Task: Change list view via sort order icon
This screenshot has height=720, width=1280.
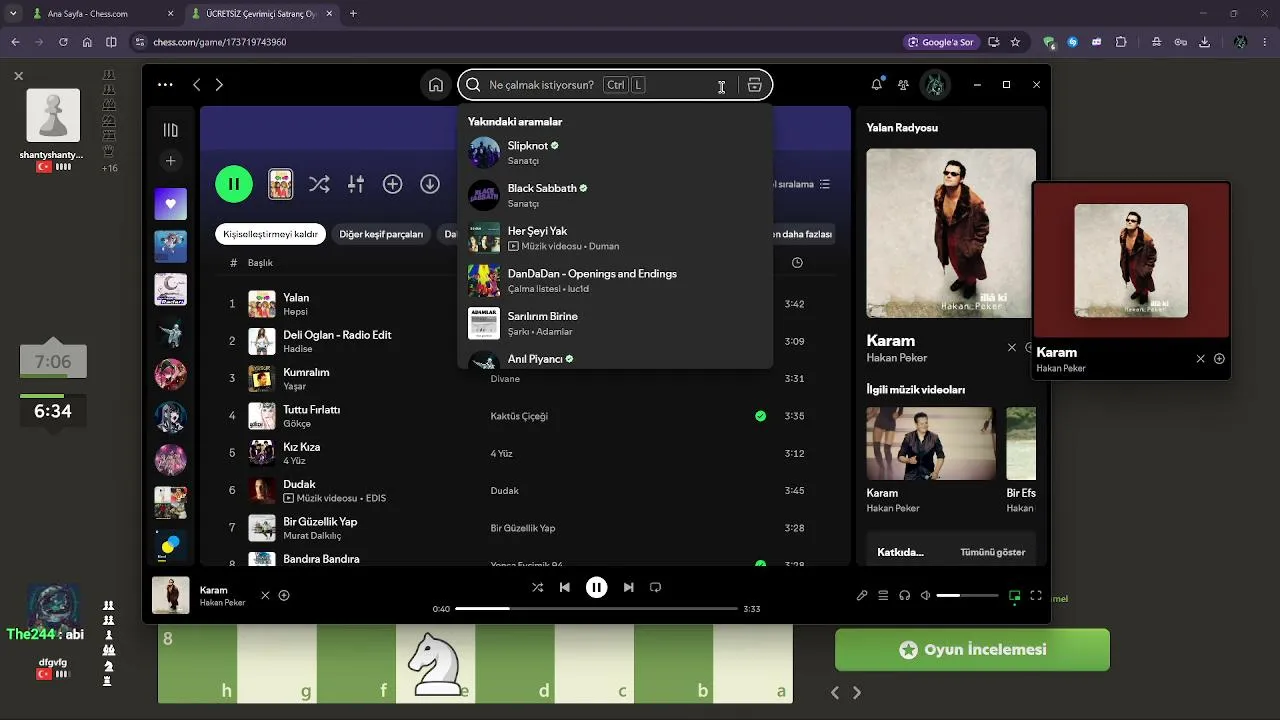Action: pyautogui.click(x=824, y=184)
